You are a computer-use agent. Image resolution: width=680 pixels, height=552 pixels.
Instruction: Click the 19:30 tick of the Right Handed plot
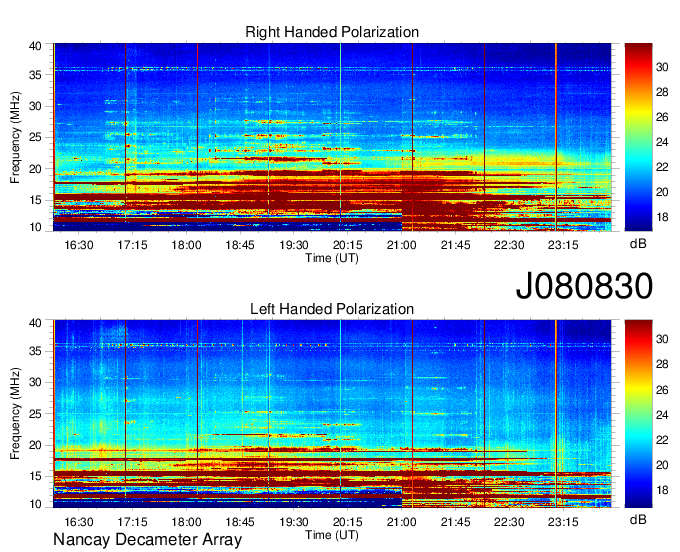tap(294, 245)
